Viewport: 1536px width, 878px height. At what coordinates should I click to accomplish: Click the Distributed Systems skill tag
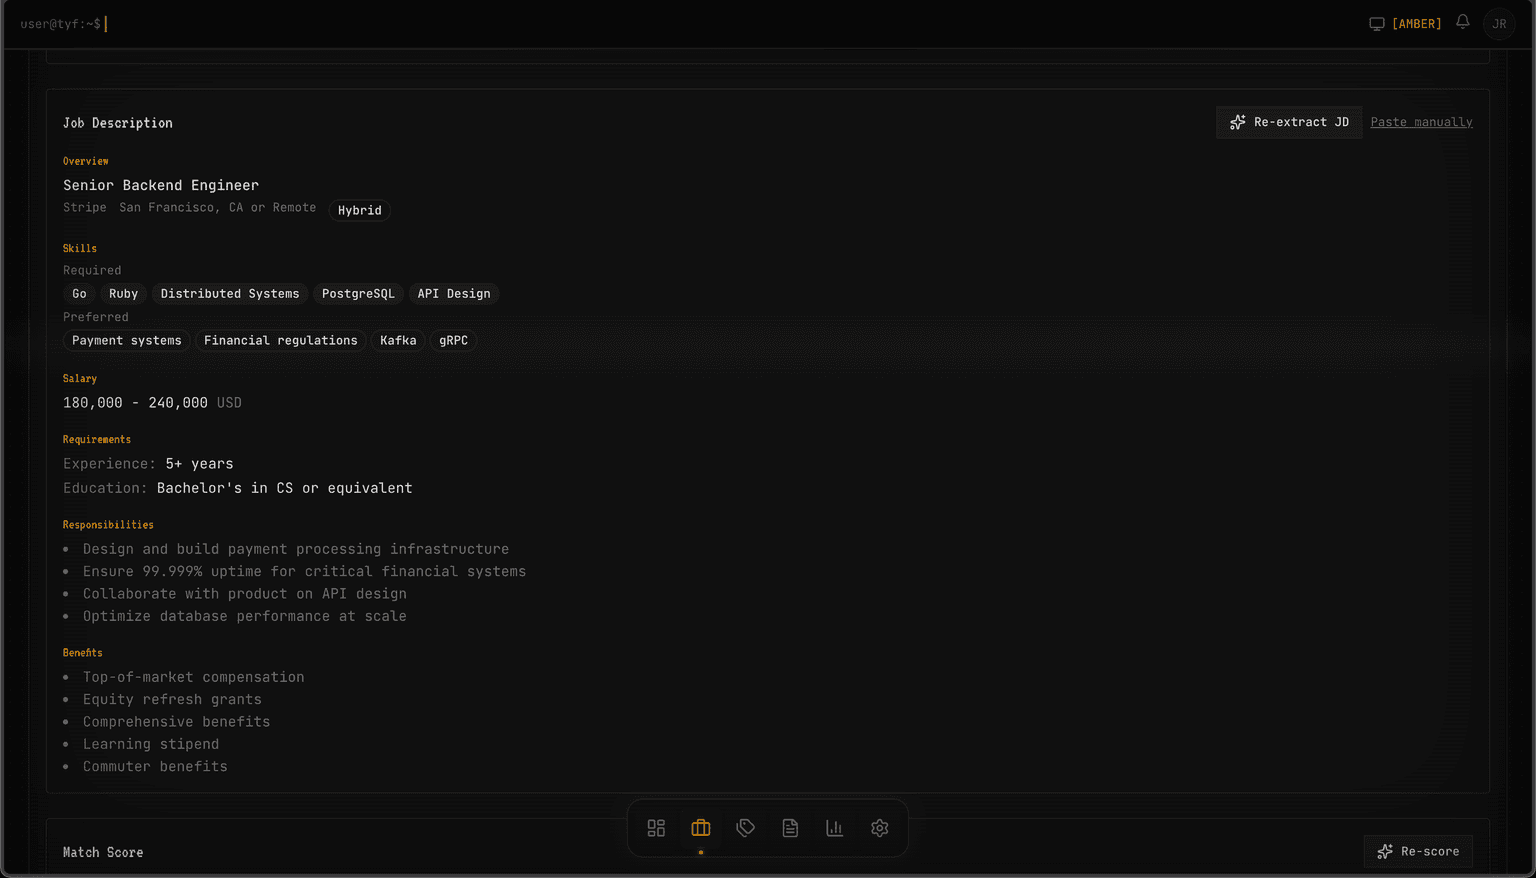point(230,294)
